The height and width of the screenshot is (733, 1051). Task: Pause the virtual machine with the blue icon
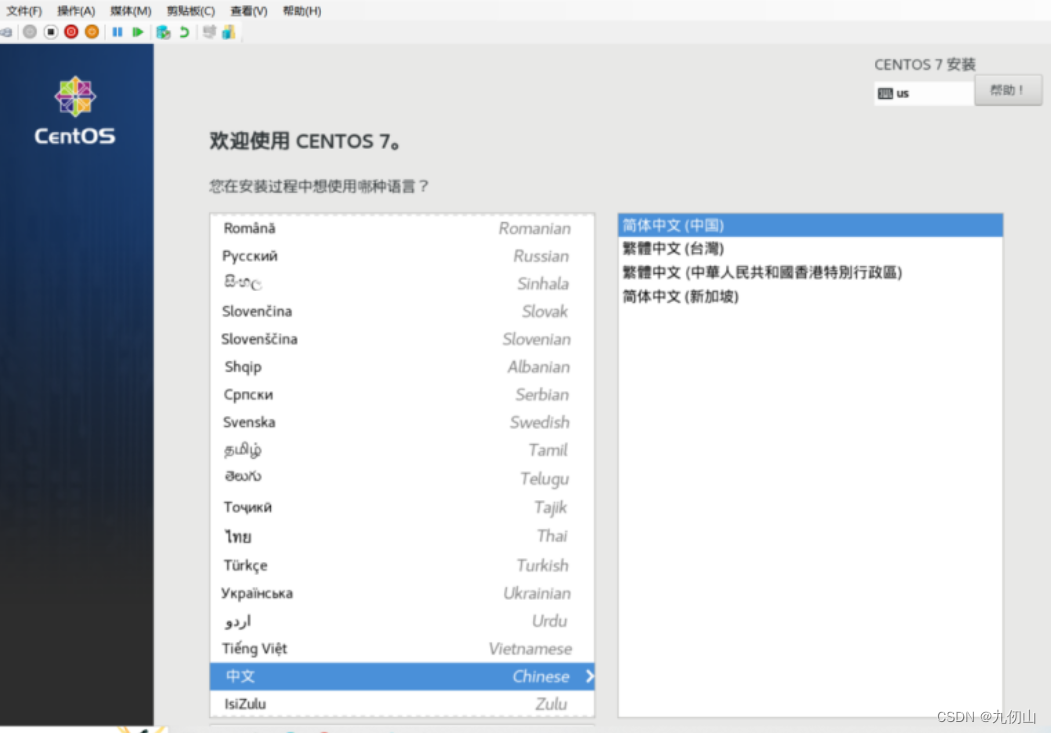pyautogui.click(x=117, y=31)
